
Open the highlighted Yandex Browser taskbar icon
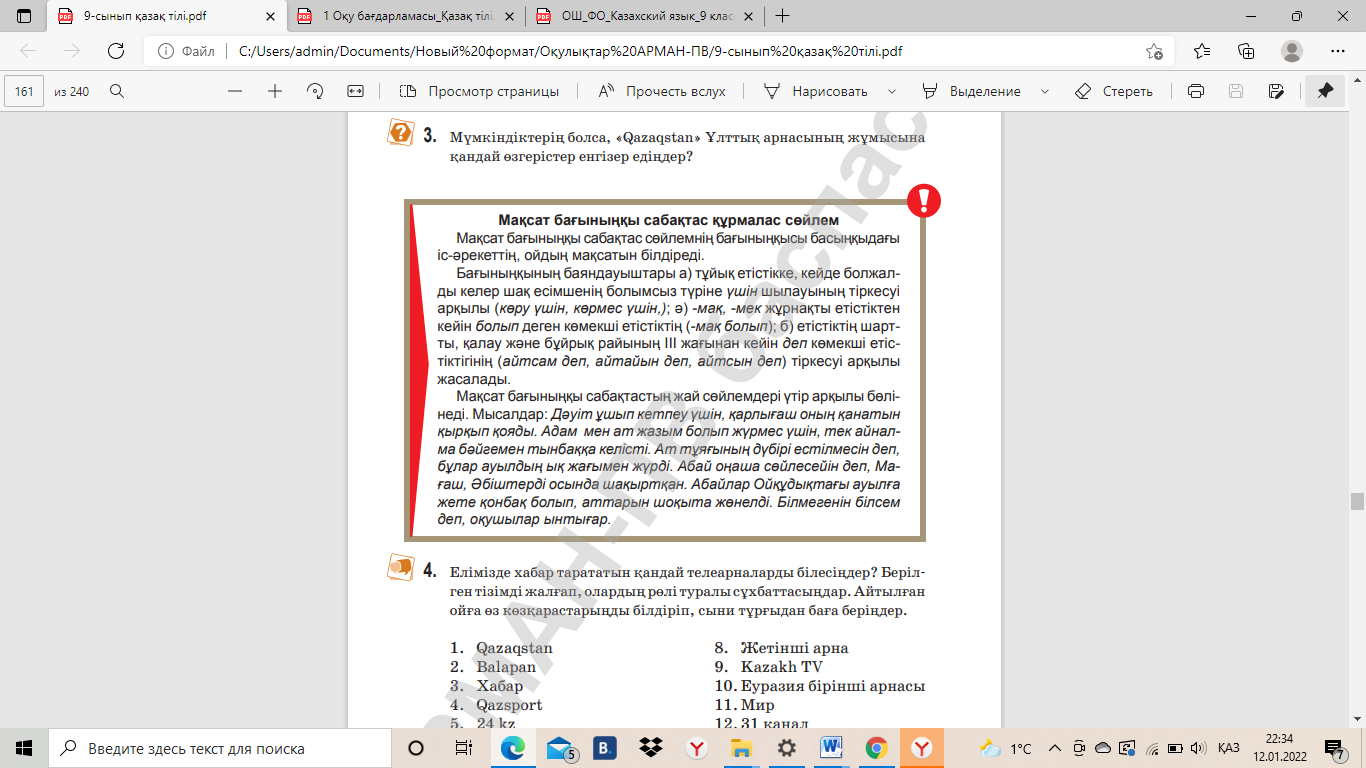click(x=922, y=748)
